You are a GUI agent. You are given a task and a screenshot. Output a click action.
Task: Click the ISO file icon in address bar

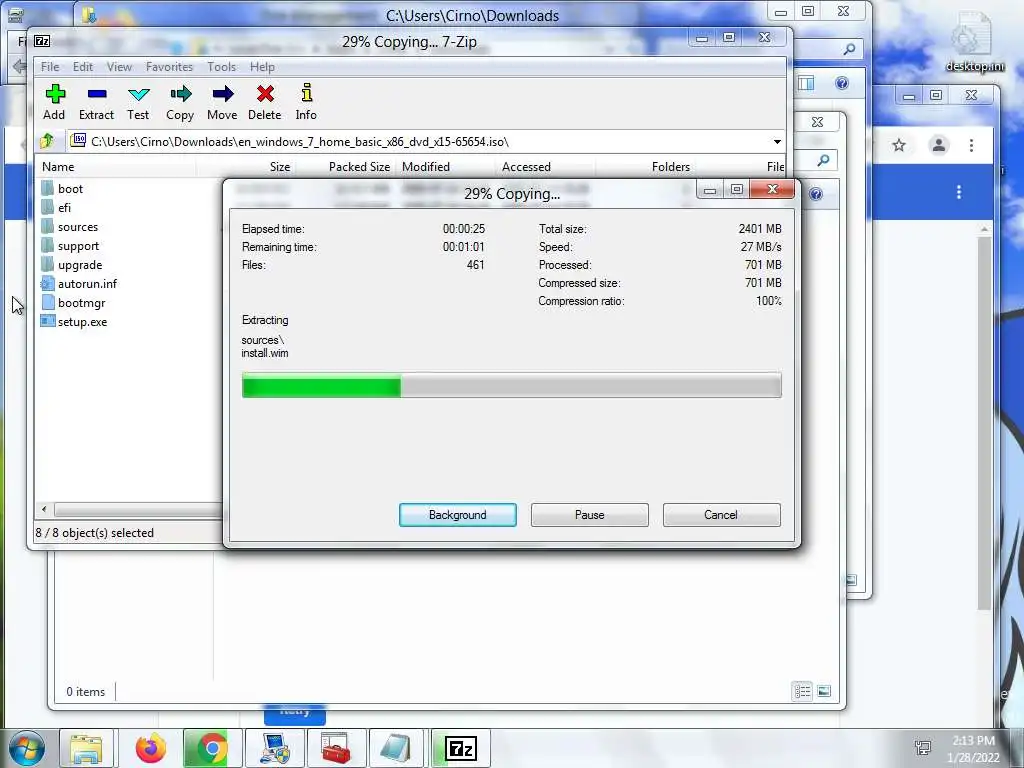click(78, 140)
